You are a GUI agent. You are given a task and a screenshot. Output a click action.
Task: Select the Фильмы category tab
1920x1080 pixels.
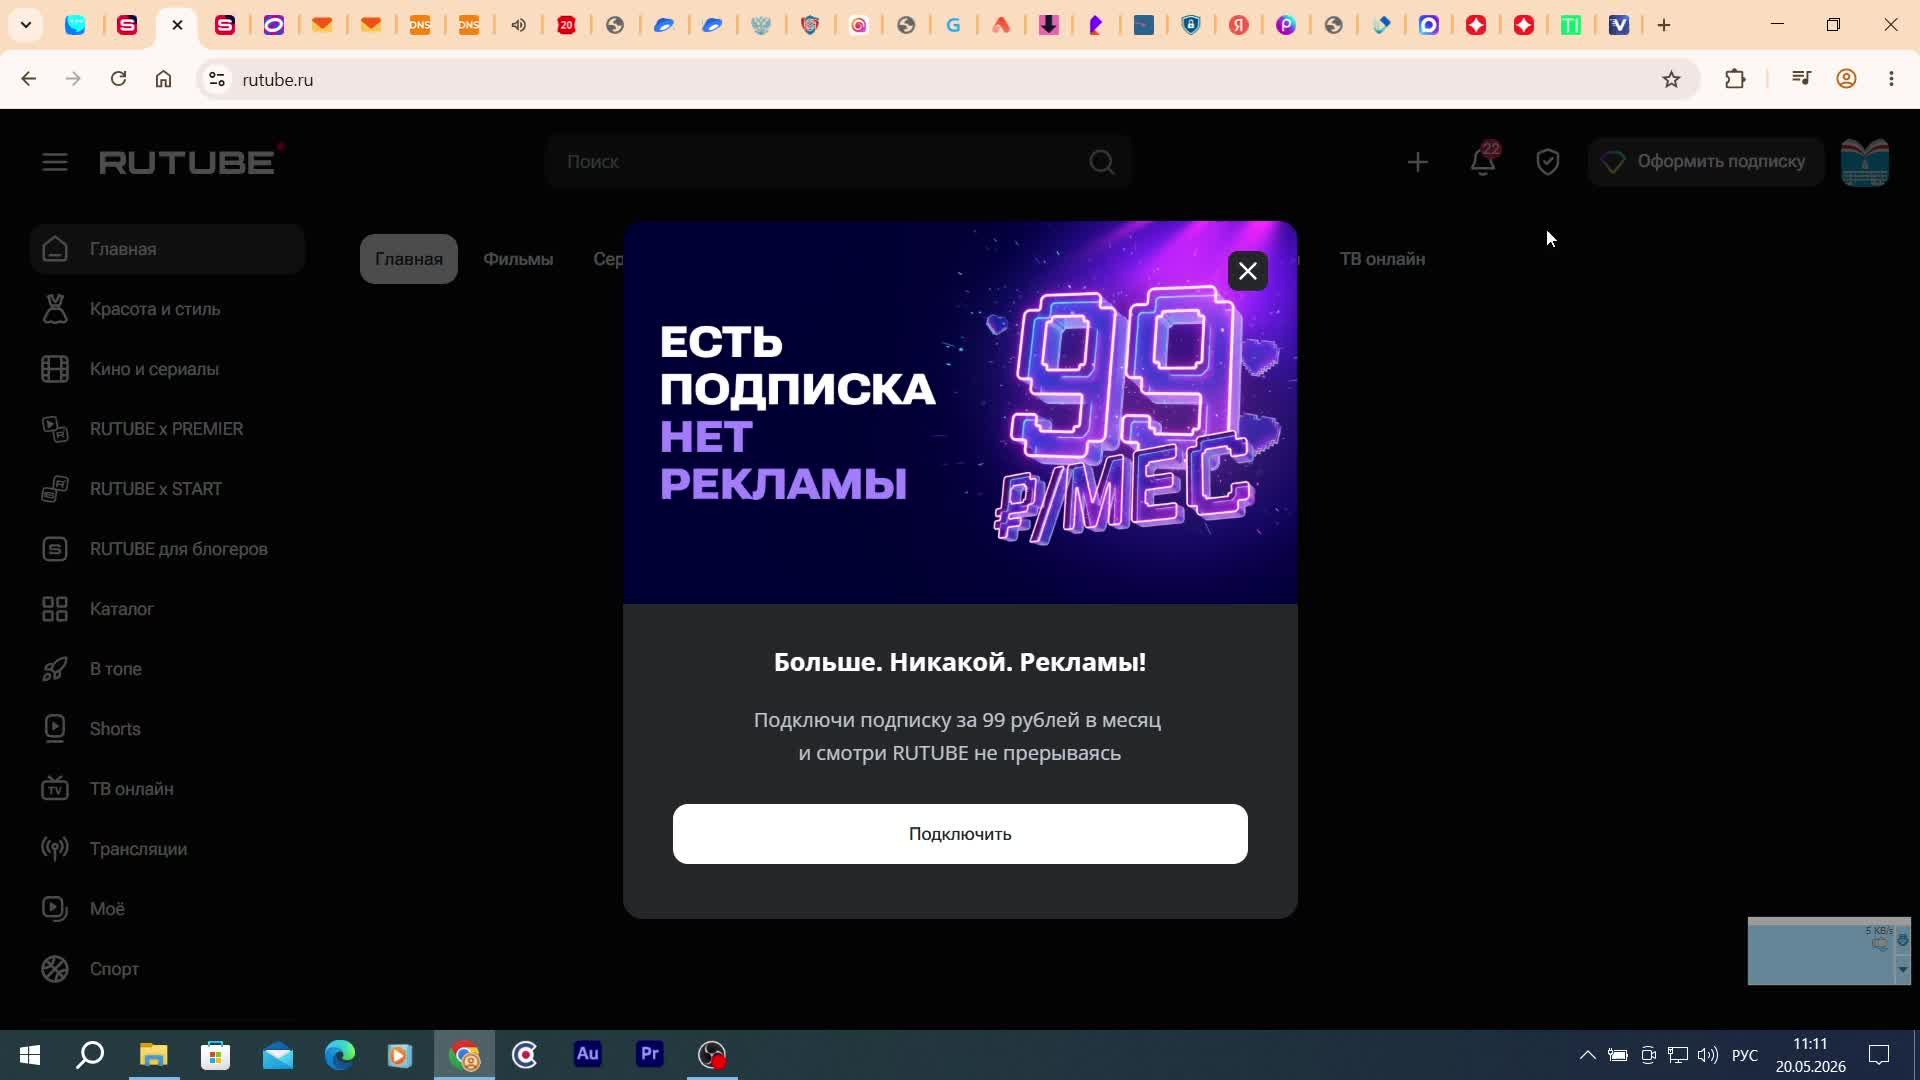(518, 259)
